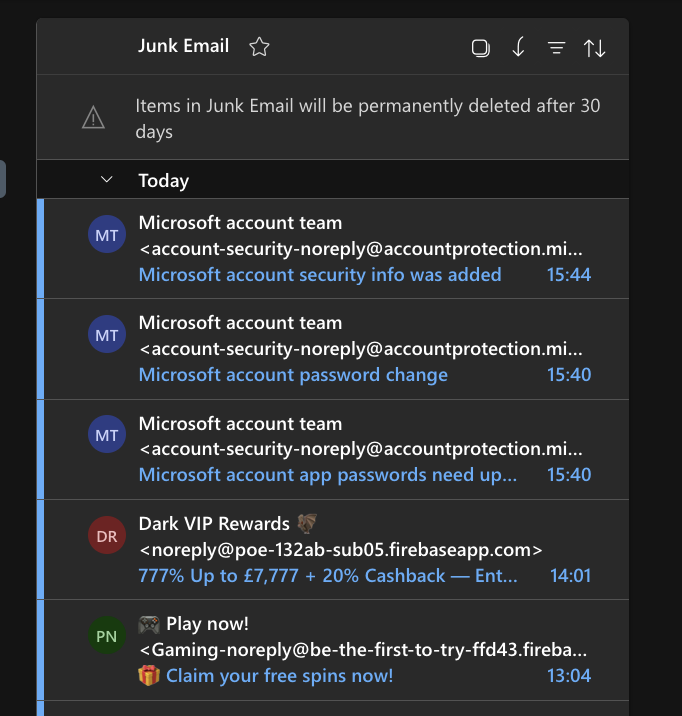Click the select-all messages icon
This screenshot has height=716, width=682.
(480, 48)
